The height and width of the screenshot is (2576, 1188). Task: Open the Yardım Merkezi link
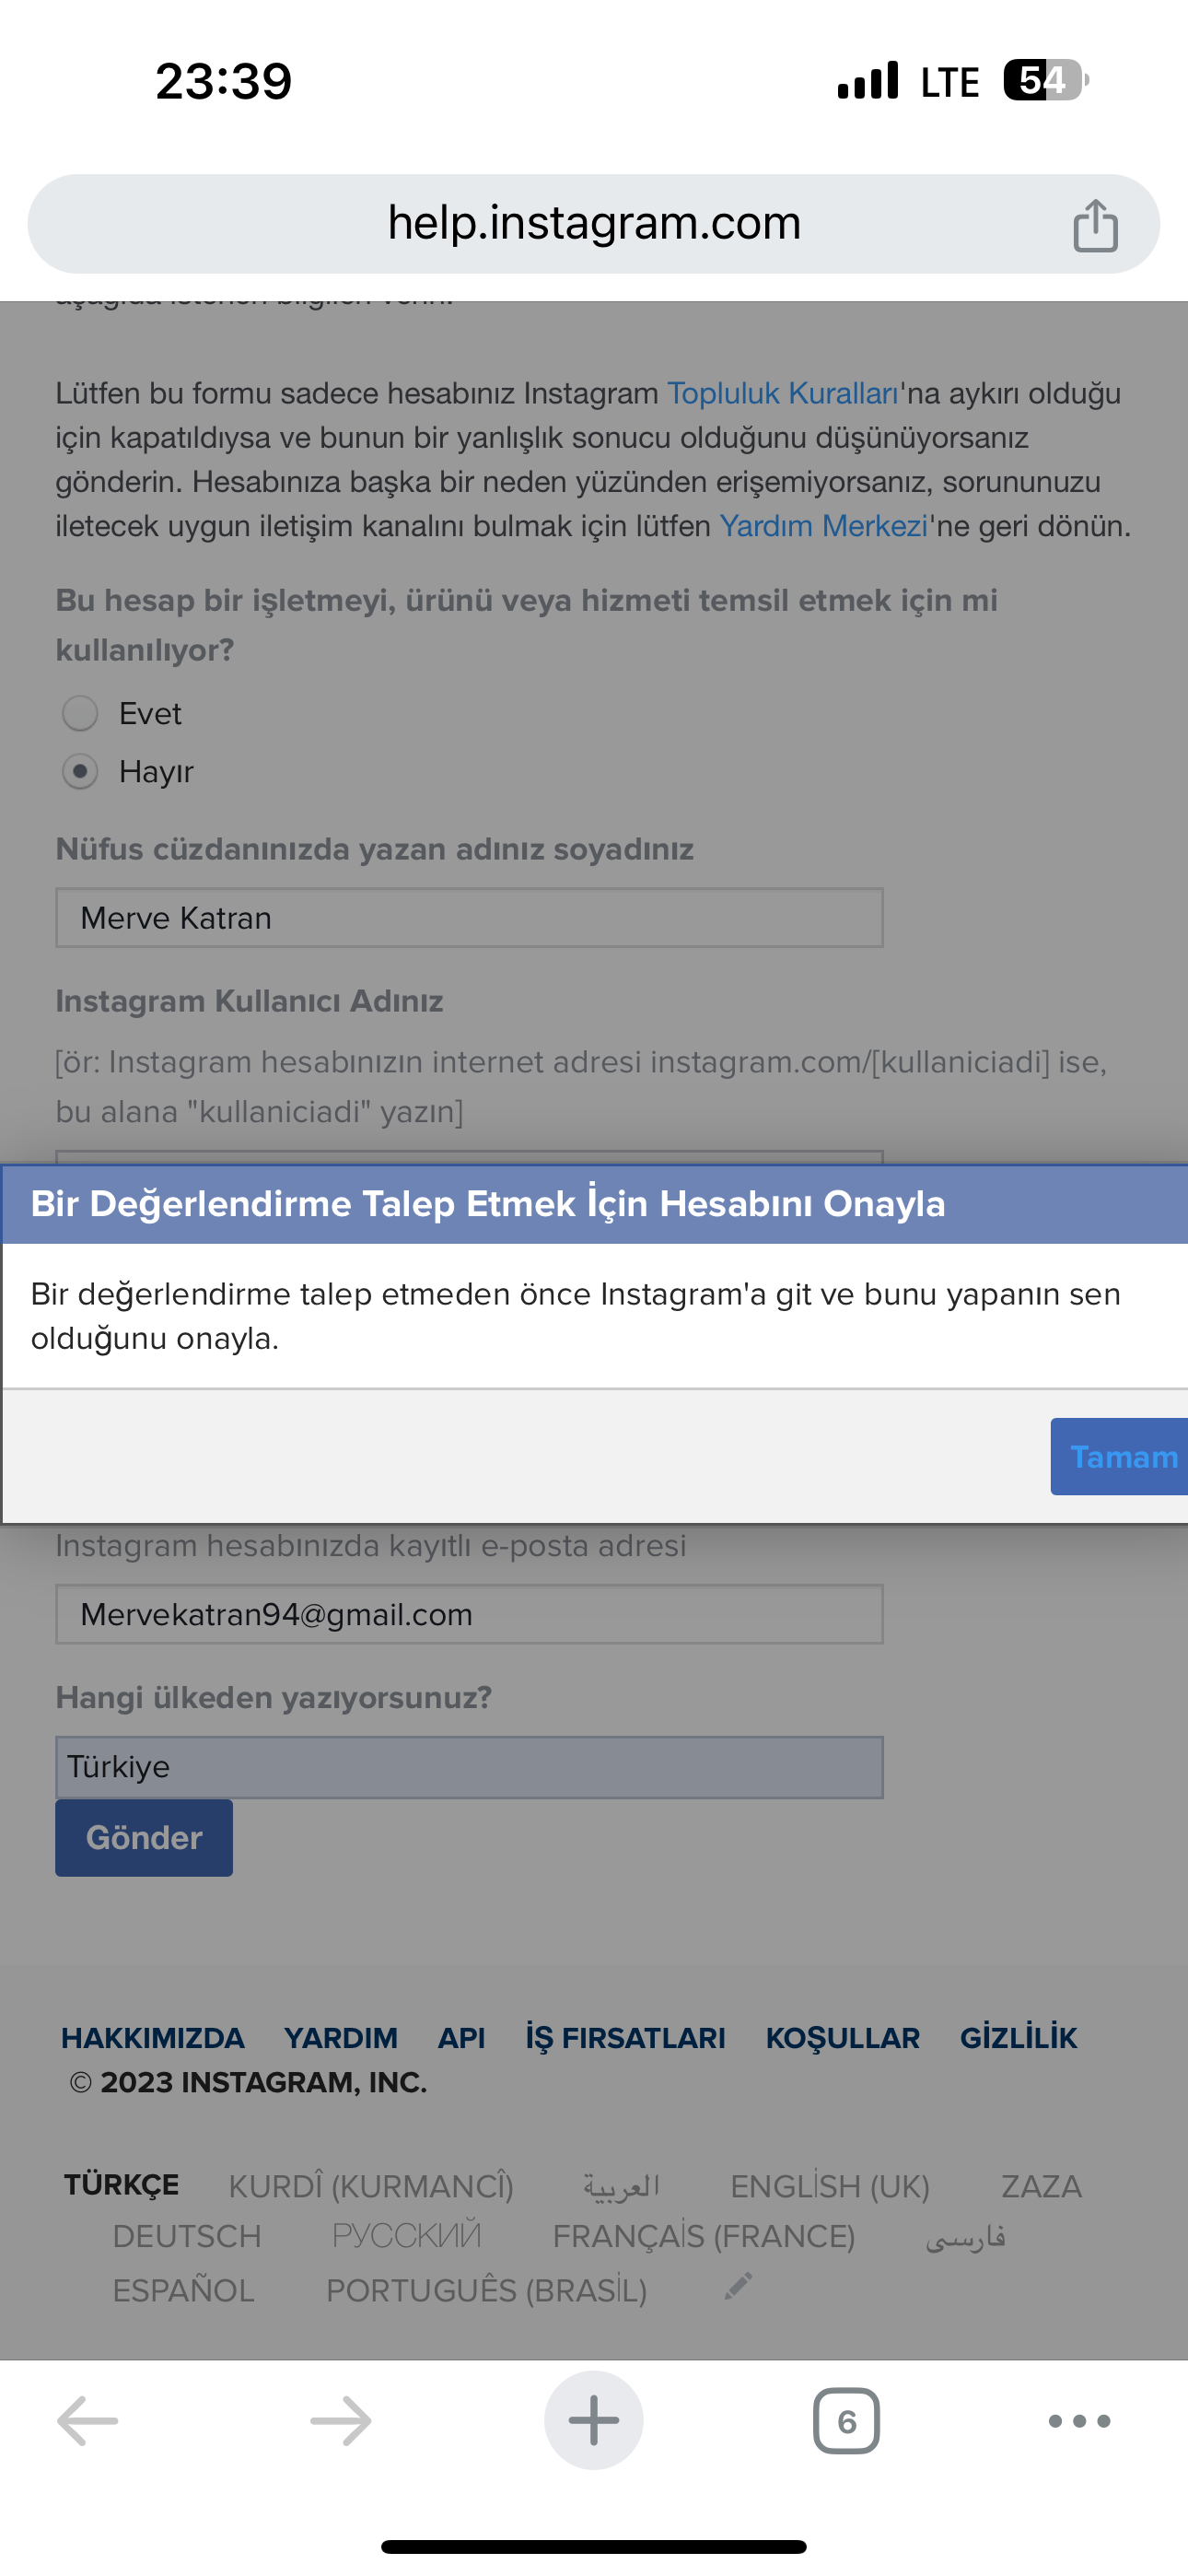point(824,526)
